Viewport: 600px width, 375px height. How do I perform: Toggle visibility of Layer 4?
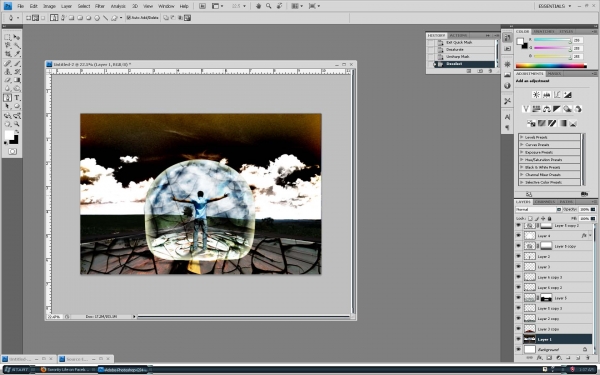tap(518, 236)
